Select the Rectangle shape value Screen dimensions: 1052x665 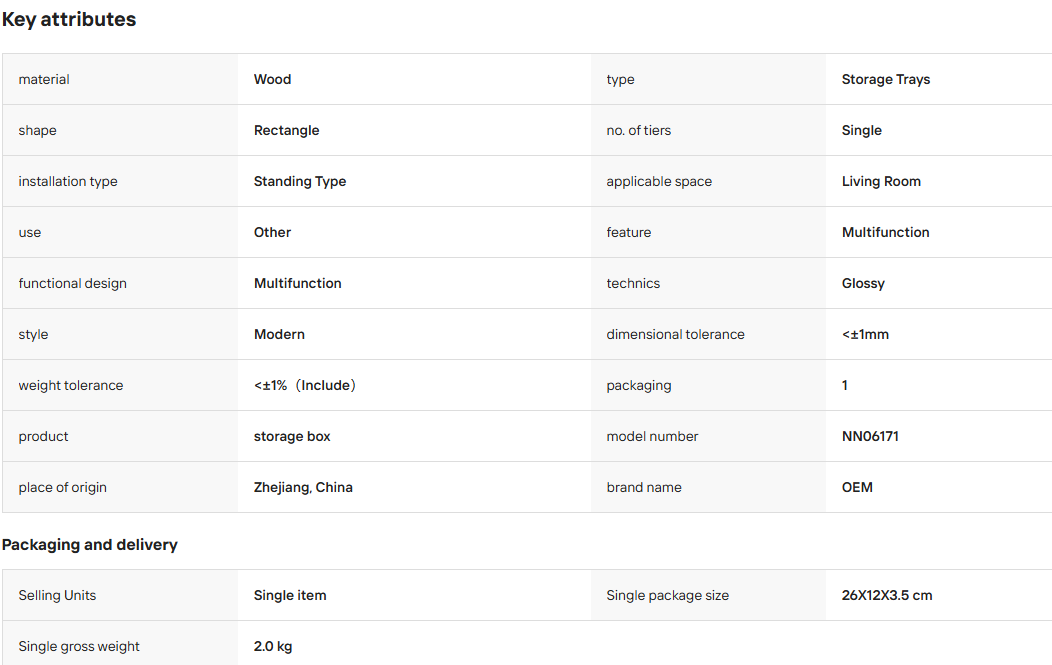click(286, 130)
